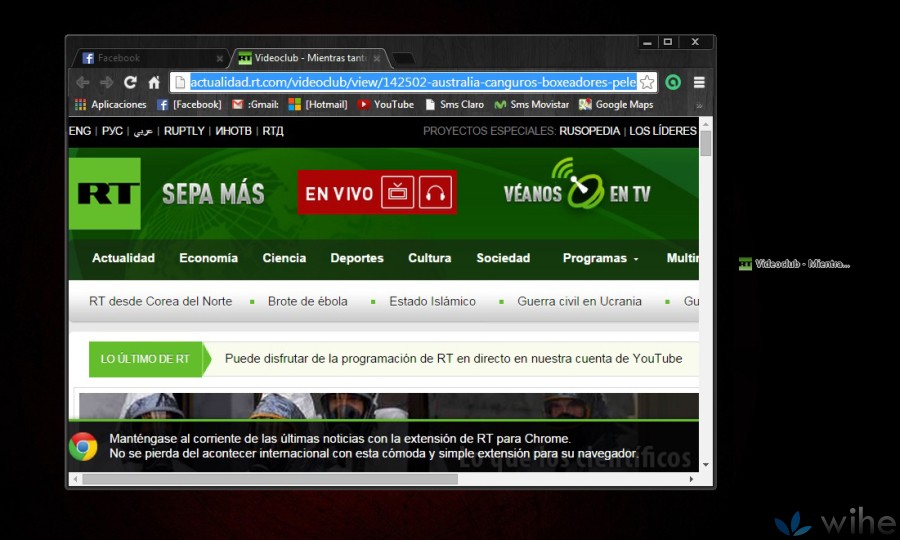Viewport: 900px width, 540px height.
Task: Open Brote de ébola topic
Action: 308,301
